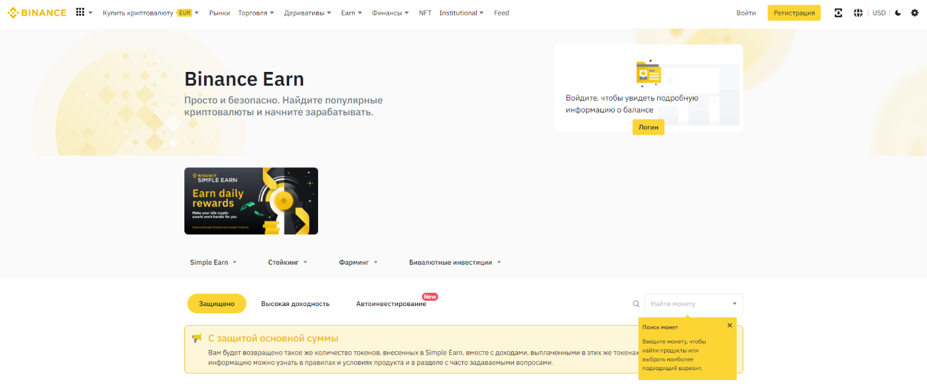The image size is (927, 387).
Task: Click the Логин button
Action: coord(649,127)
